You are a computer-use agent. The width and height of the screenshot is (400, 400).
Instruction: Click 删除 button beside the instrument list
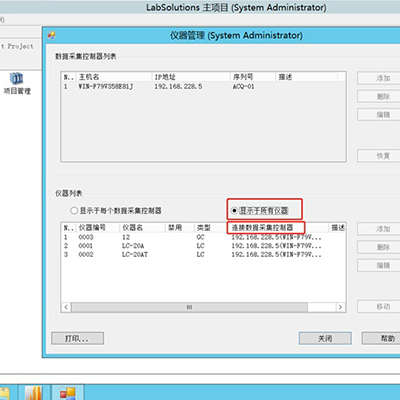[379, 247]
